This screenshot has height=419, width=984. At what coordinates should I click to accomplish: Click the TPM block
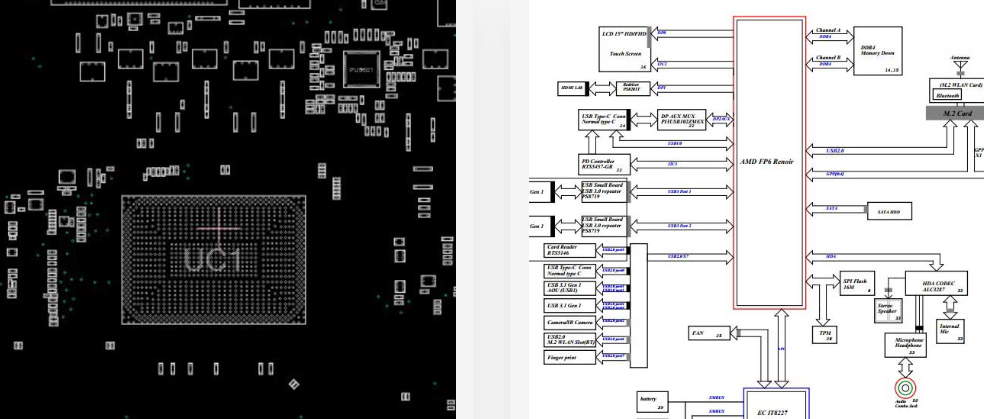[x=825, y=336]
